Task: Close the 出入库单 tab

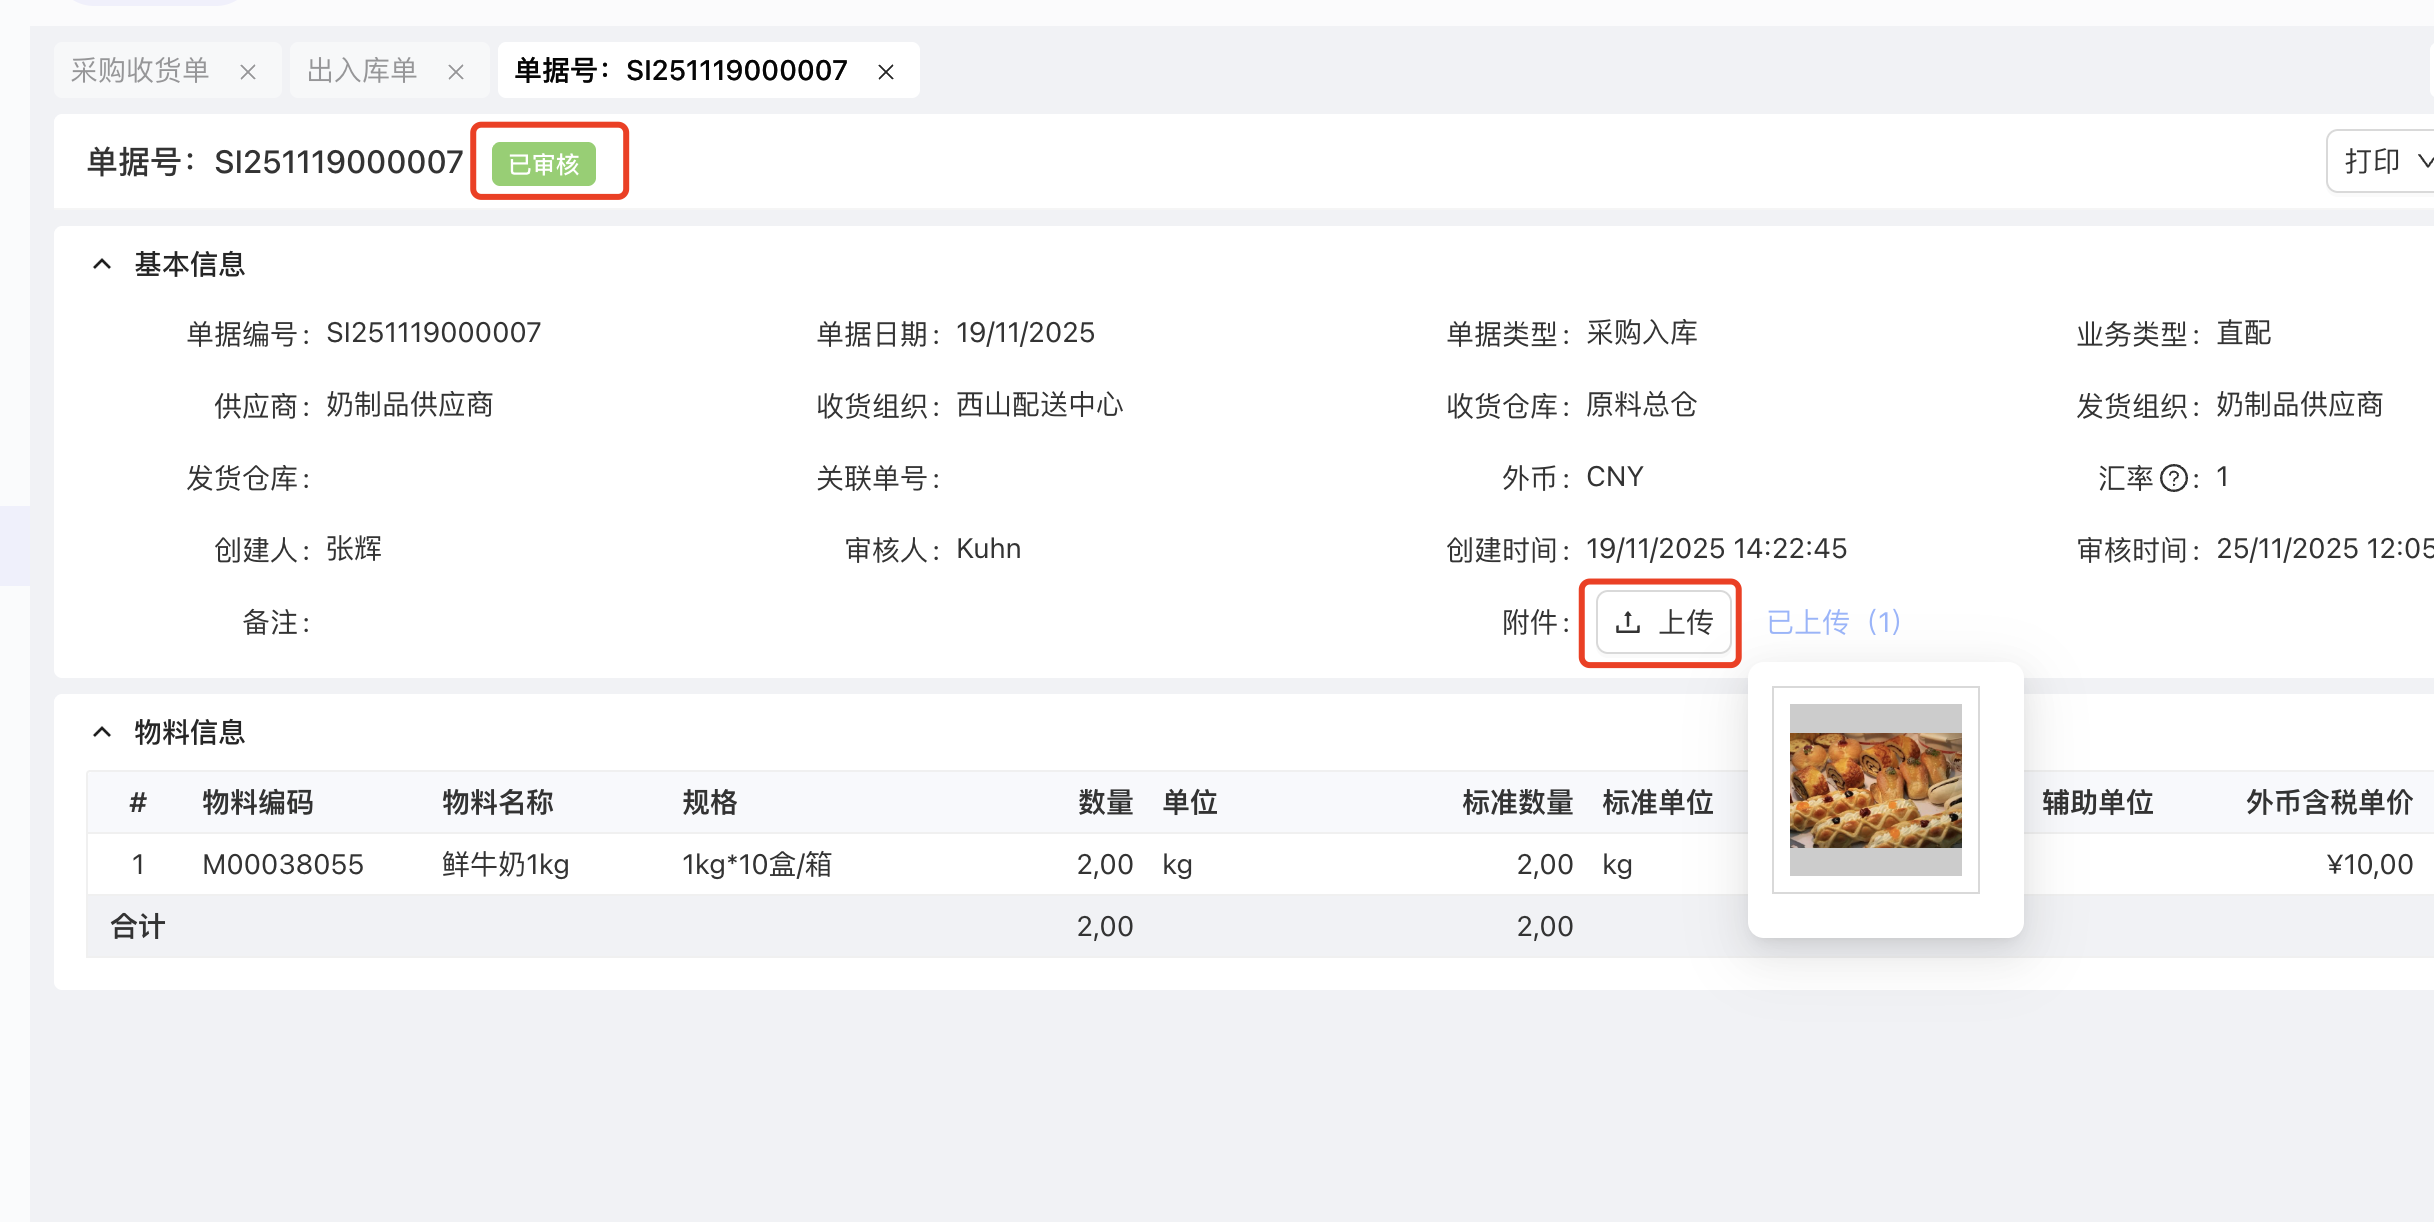Action: click(x=456, y=72)
